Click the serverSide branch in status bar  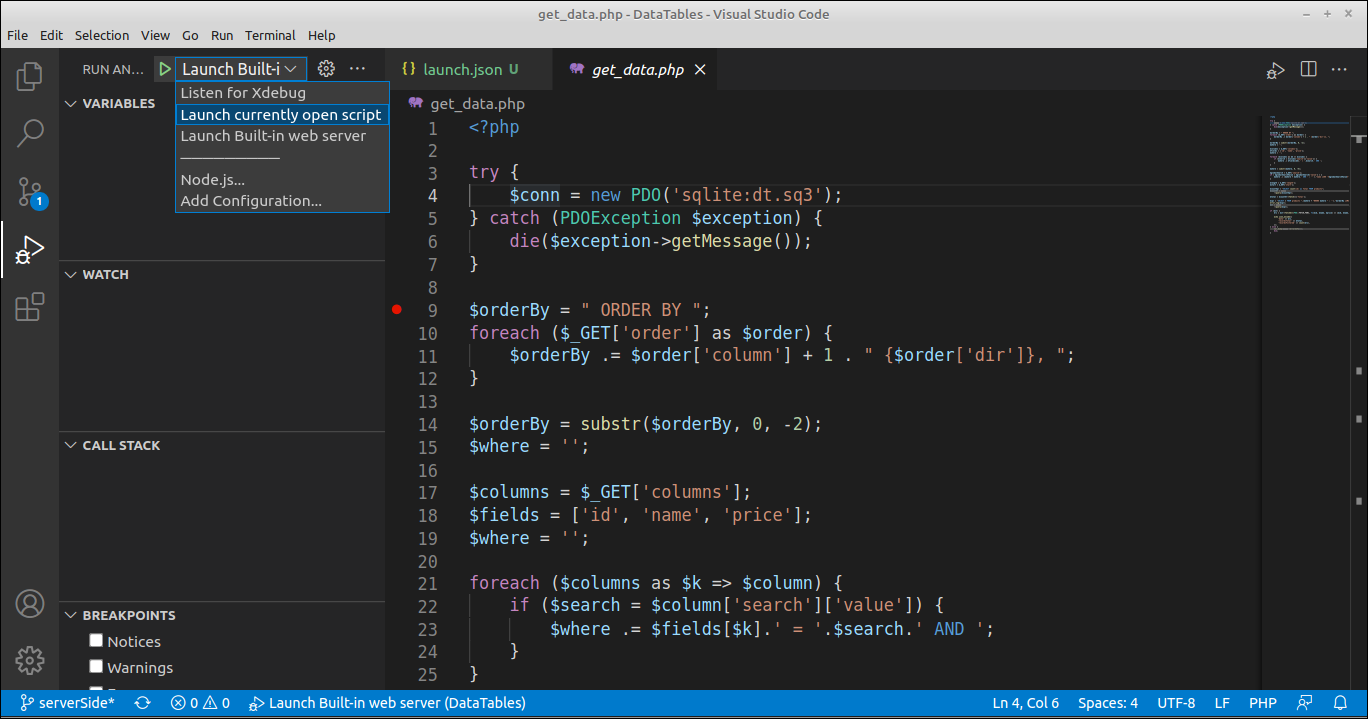pyautogui.click(x=68, y=703)
